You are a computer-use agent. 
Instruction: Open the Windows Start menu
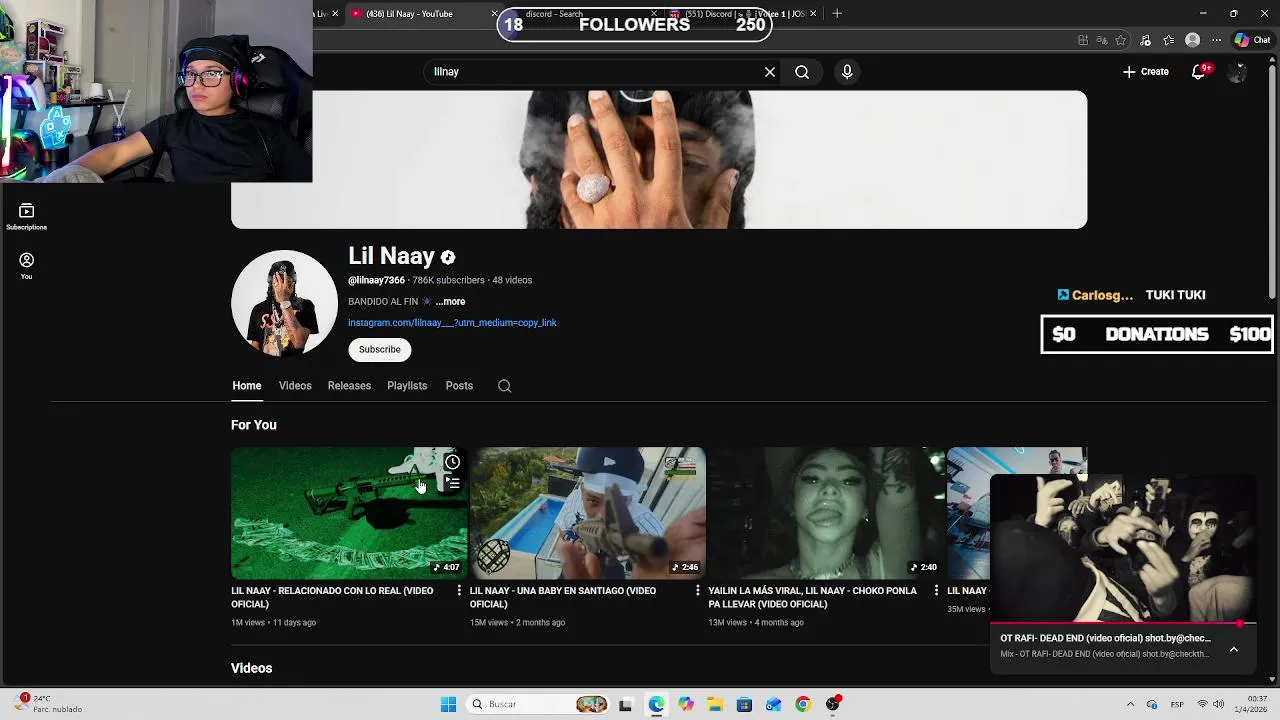(x=448, y=704)
